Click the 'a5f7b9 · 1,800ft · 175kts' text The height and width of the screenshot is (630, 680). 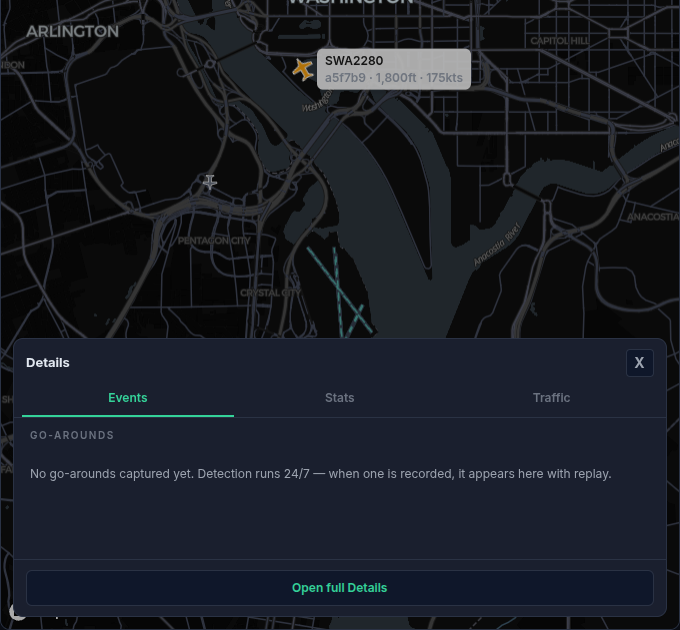pos(394,78)
